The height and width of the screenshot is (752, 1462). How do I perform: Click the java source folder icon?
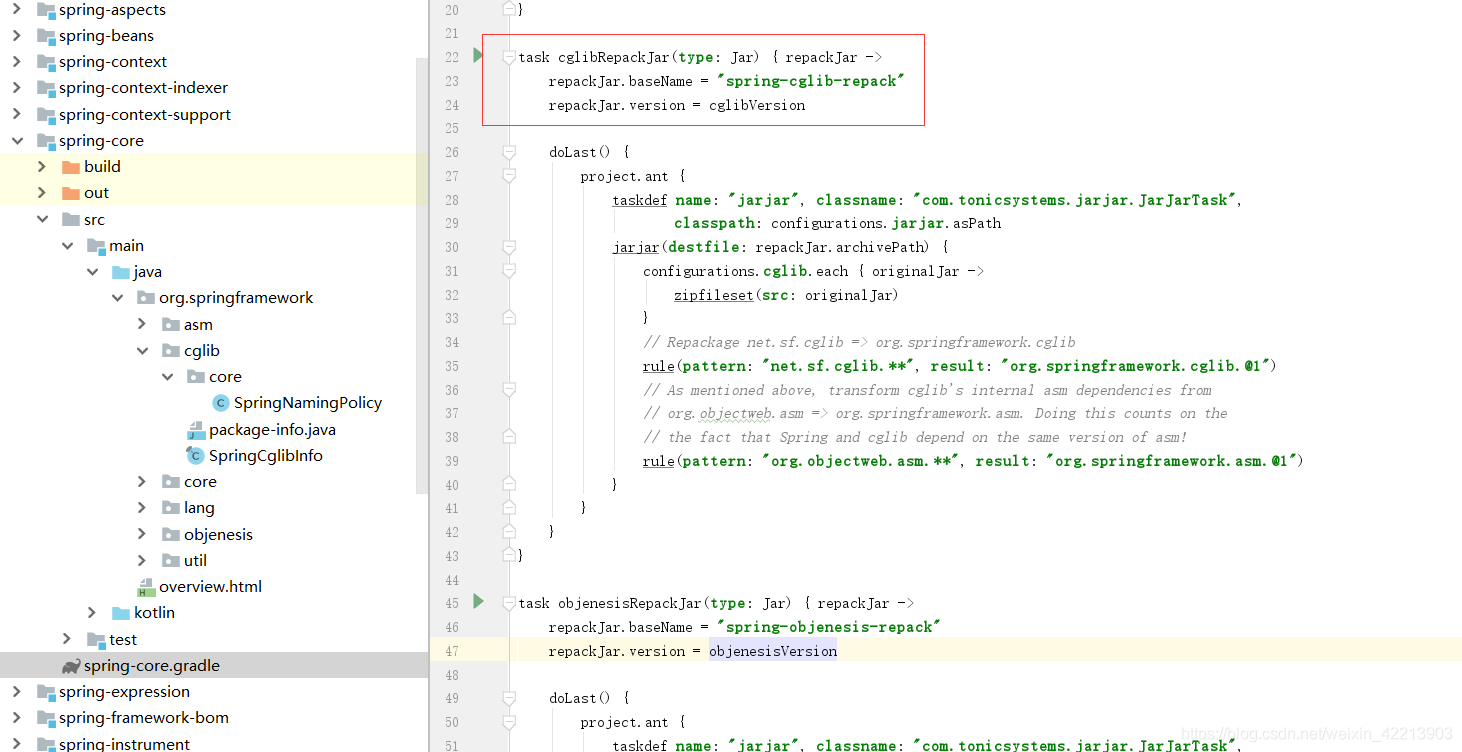(121, 272)
